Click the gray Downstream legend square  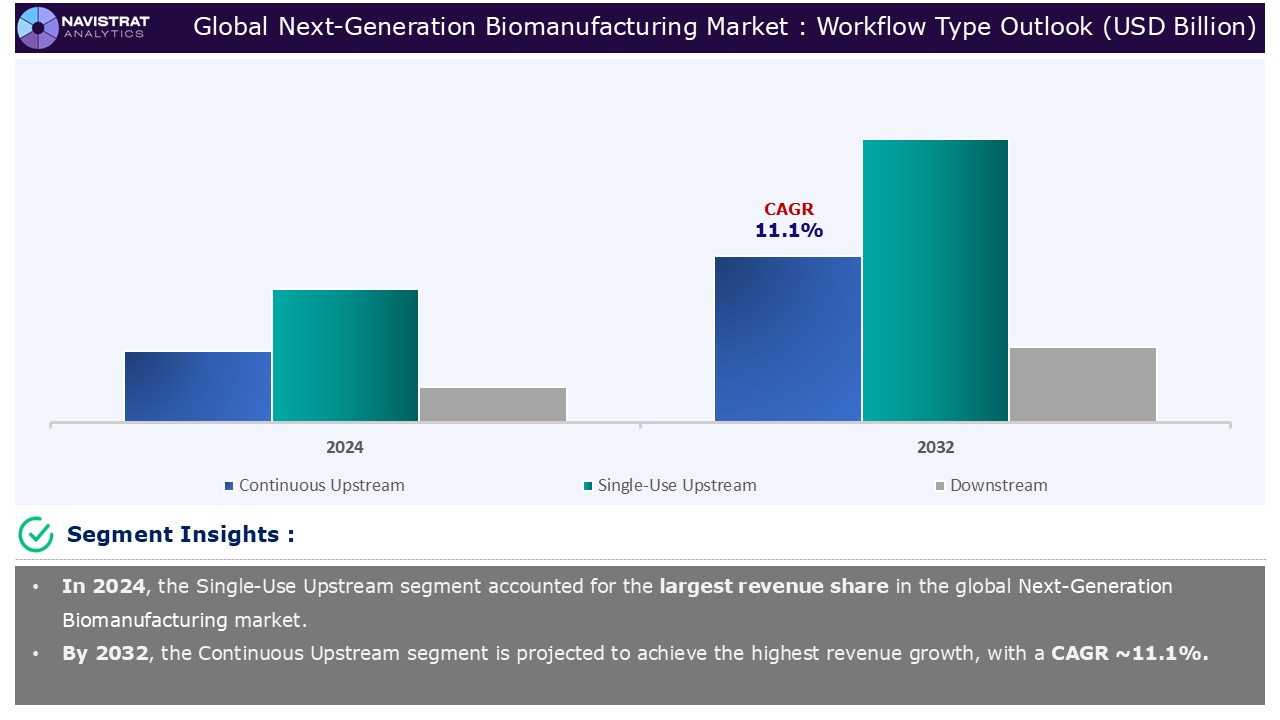tap(940, 486)
